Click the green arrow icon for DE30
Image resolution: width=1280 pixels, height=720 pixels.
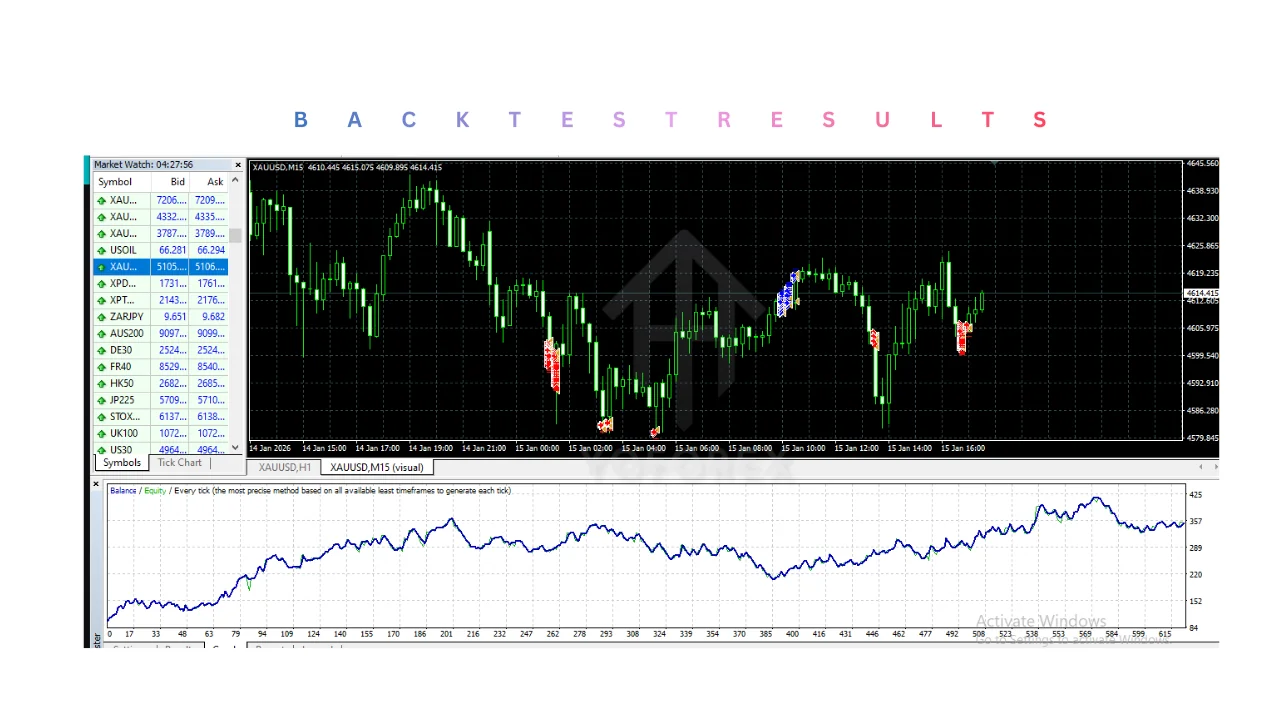(101, 351)
